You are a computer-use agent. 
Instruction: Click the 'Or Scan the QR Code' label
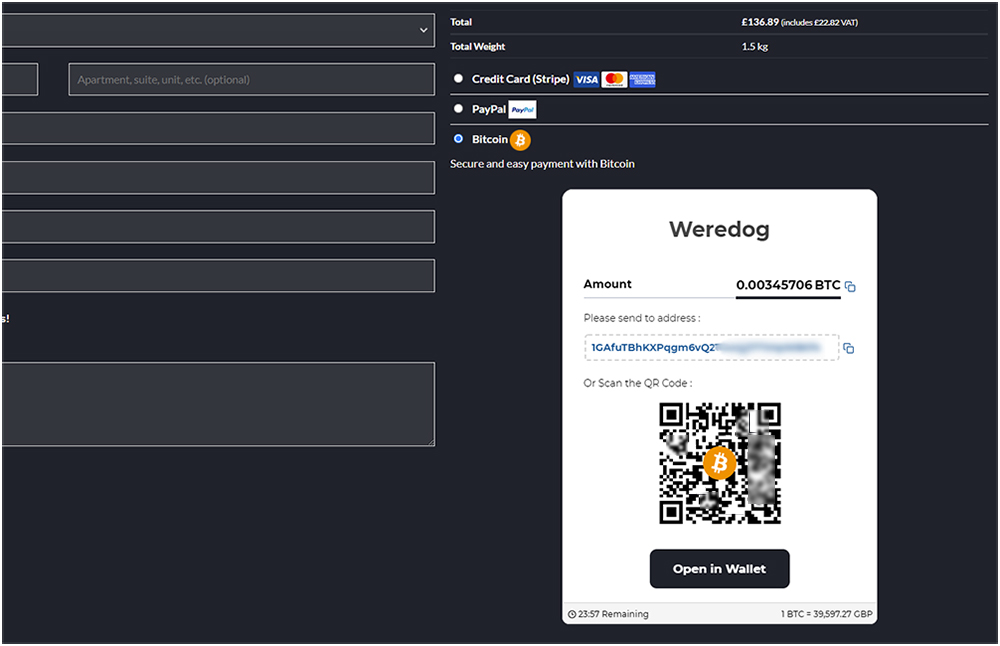tap(638, 383)
